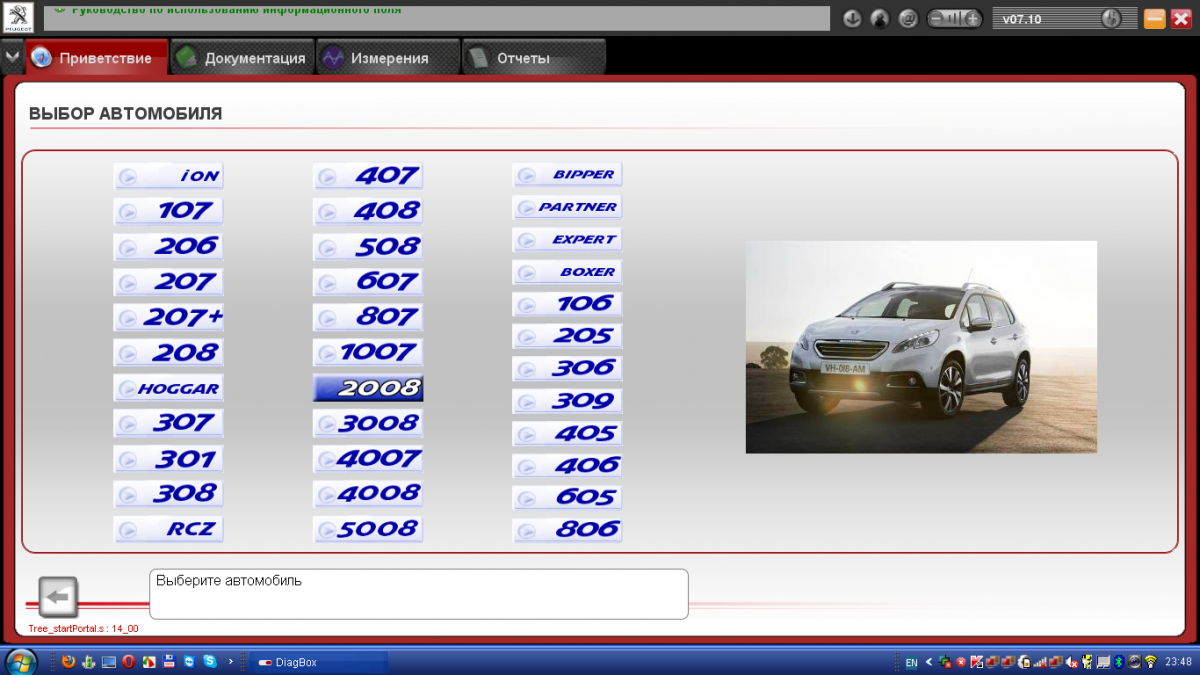
Task: Click the plus side of the zoom control
Action: coord(972,19)
